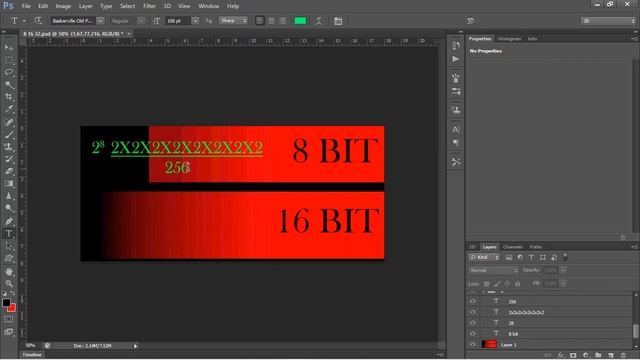Screen dimensions: 640x360
Task: Open Character and Paragraph panels icon
Action: coord(338,21)
